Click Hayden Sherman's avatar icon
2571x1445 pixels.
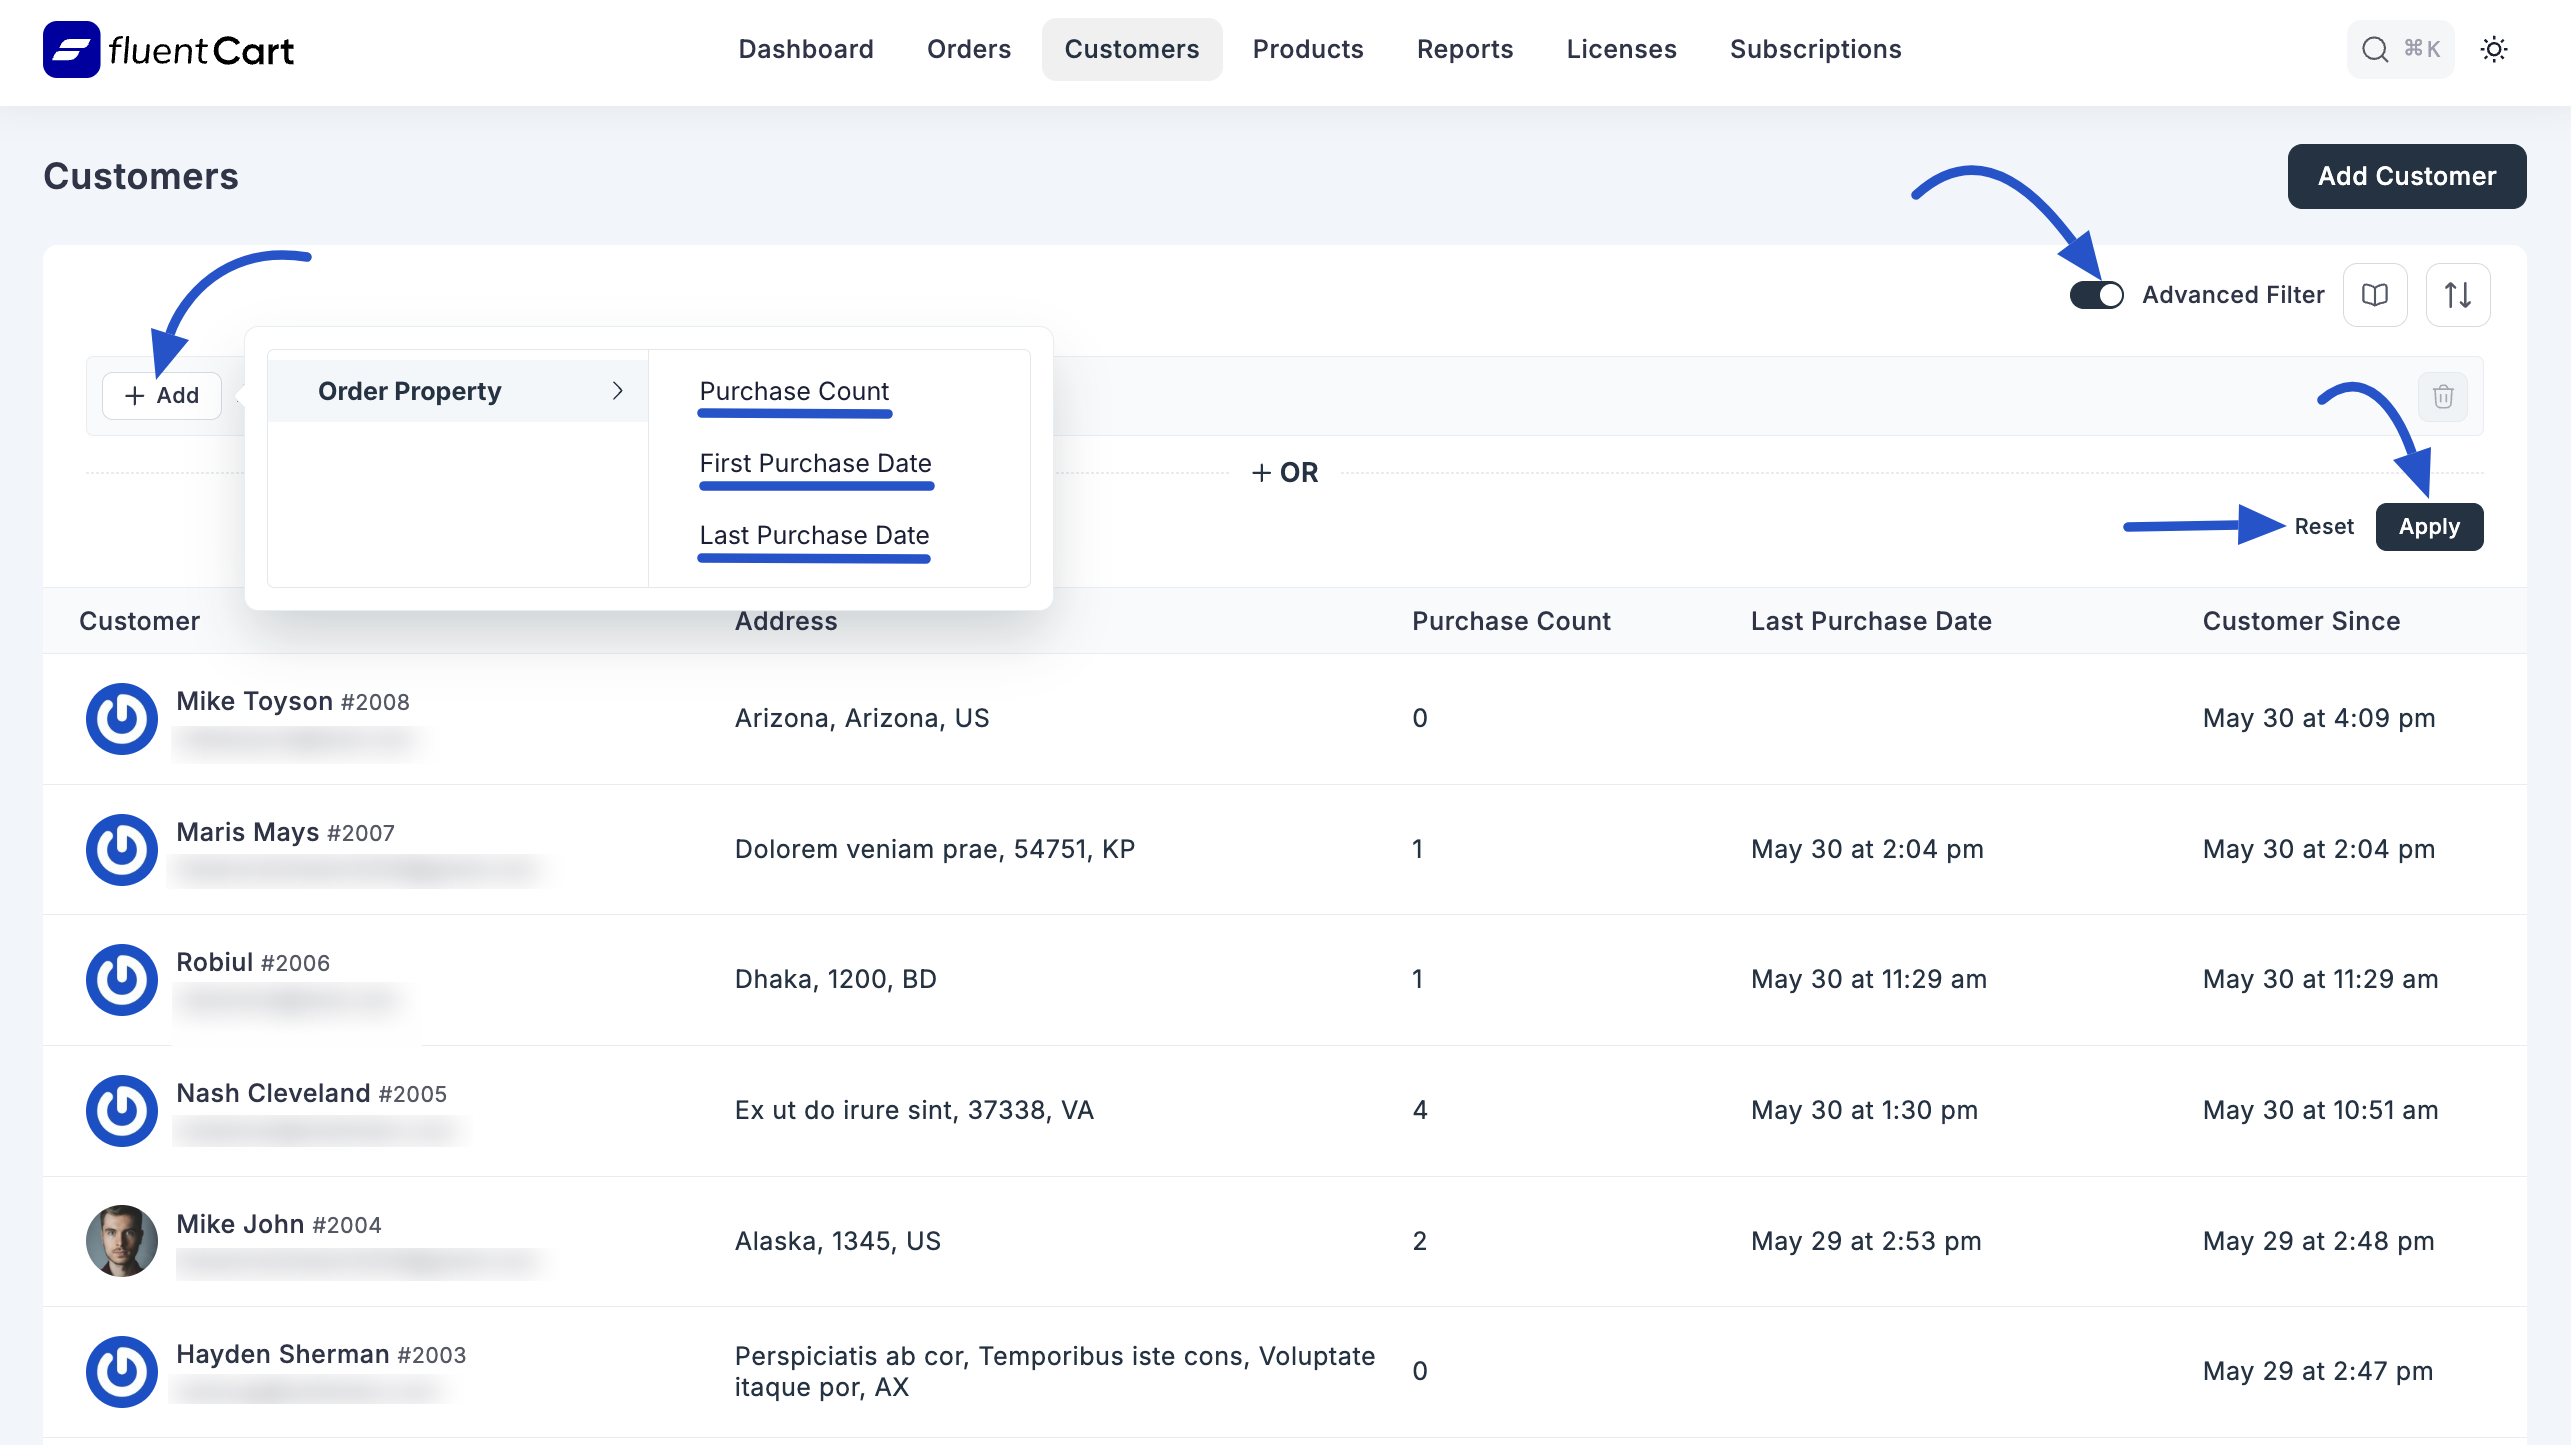tap(121, 1371)
